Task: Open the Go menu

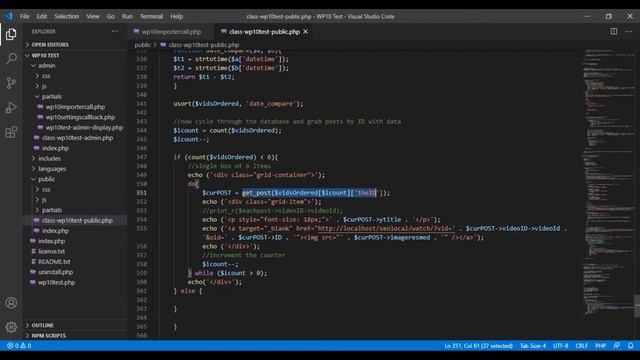Action: tap(111, 16)
